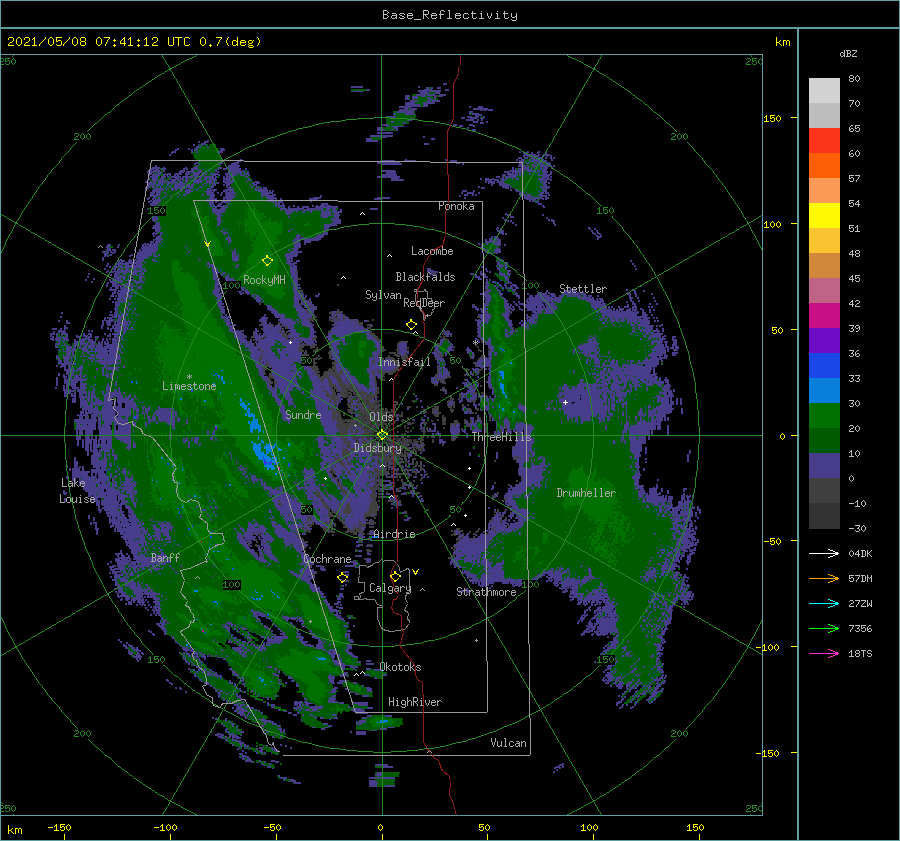Click the Okotoks label
The image size is (900, 841).
401,667
